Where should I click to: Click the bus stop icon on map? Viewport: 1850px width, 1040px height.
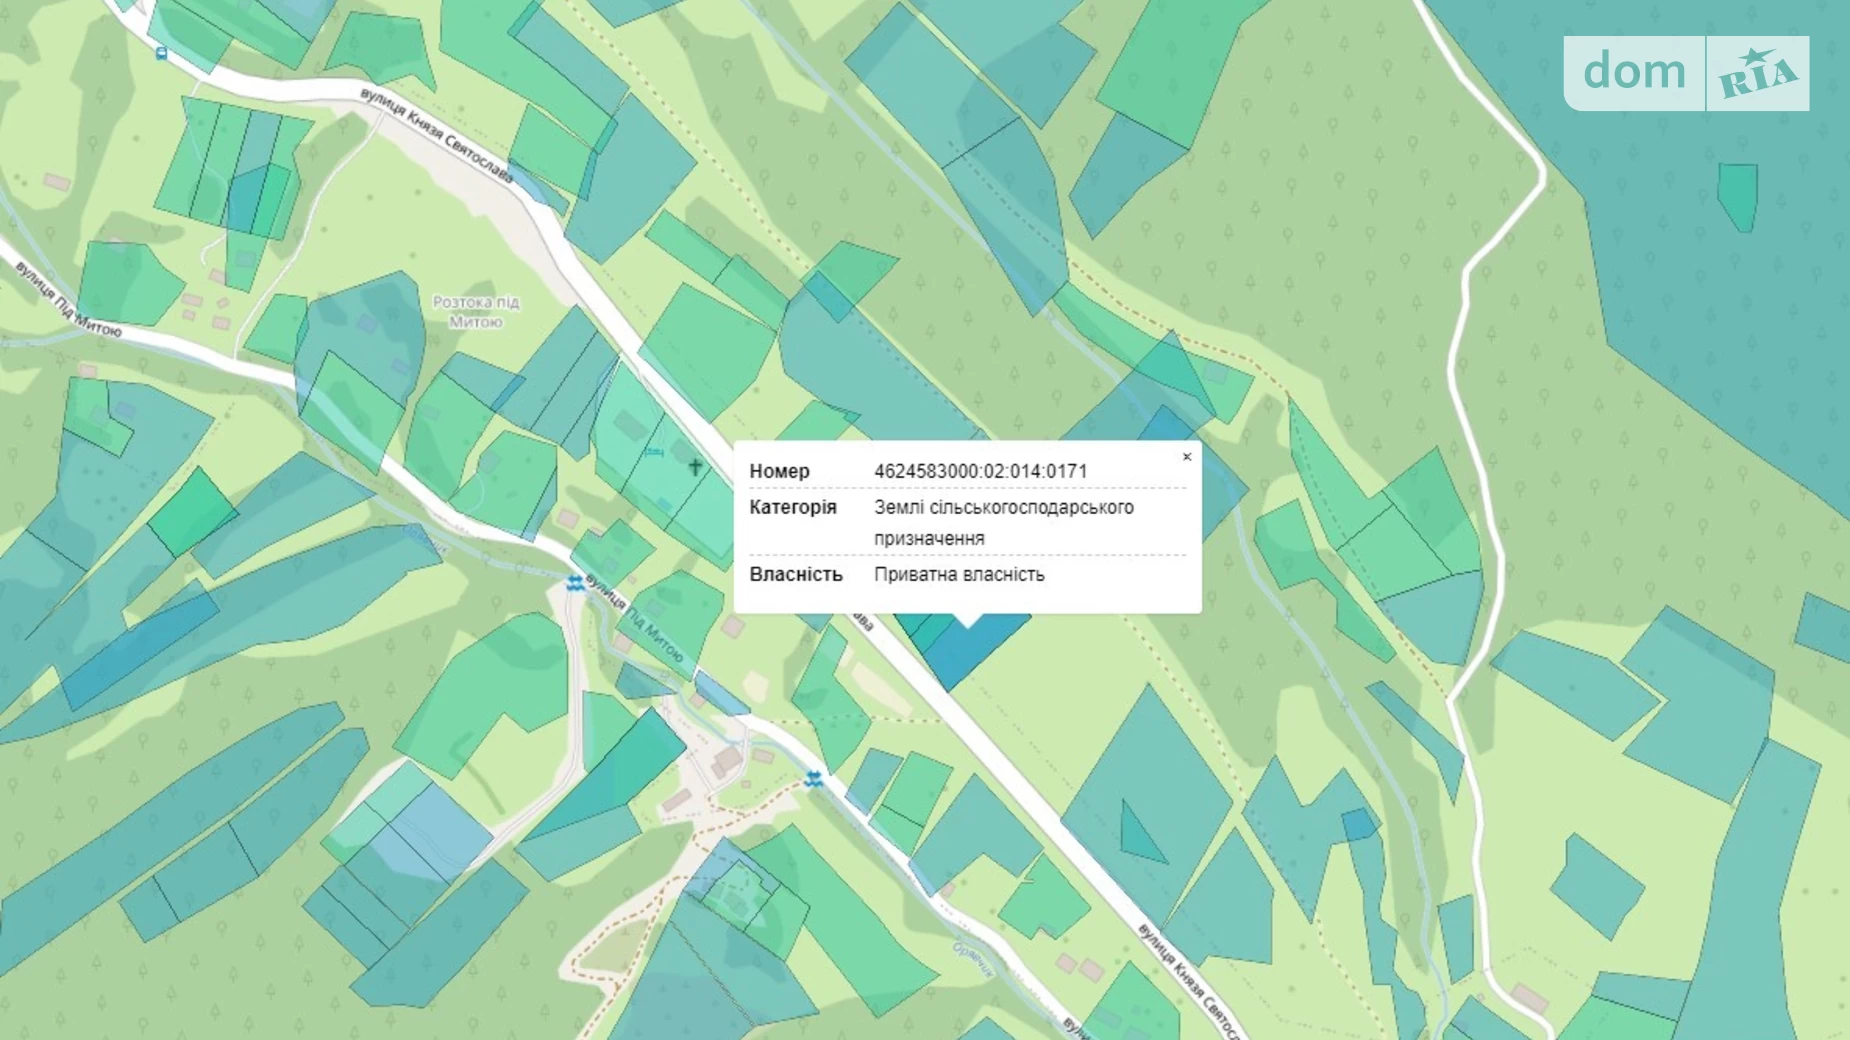coord(162,53)
